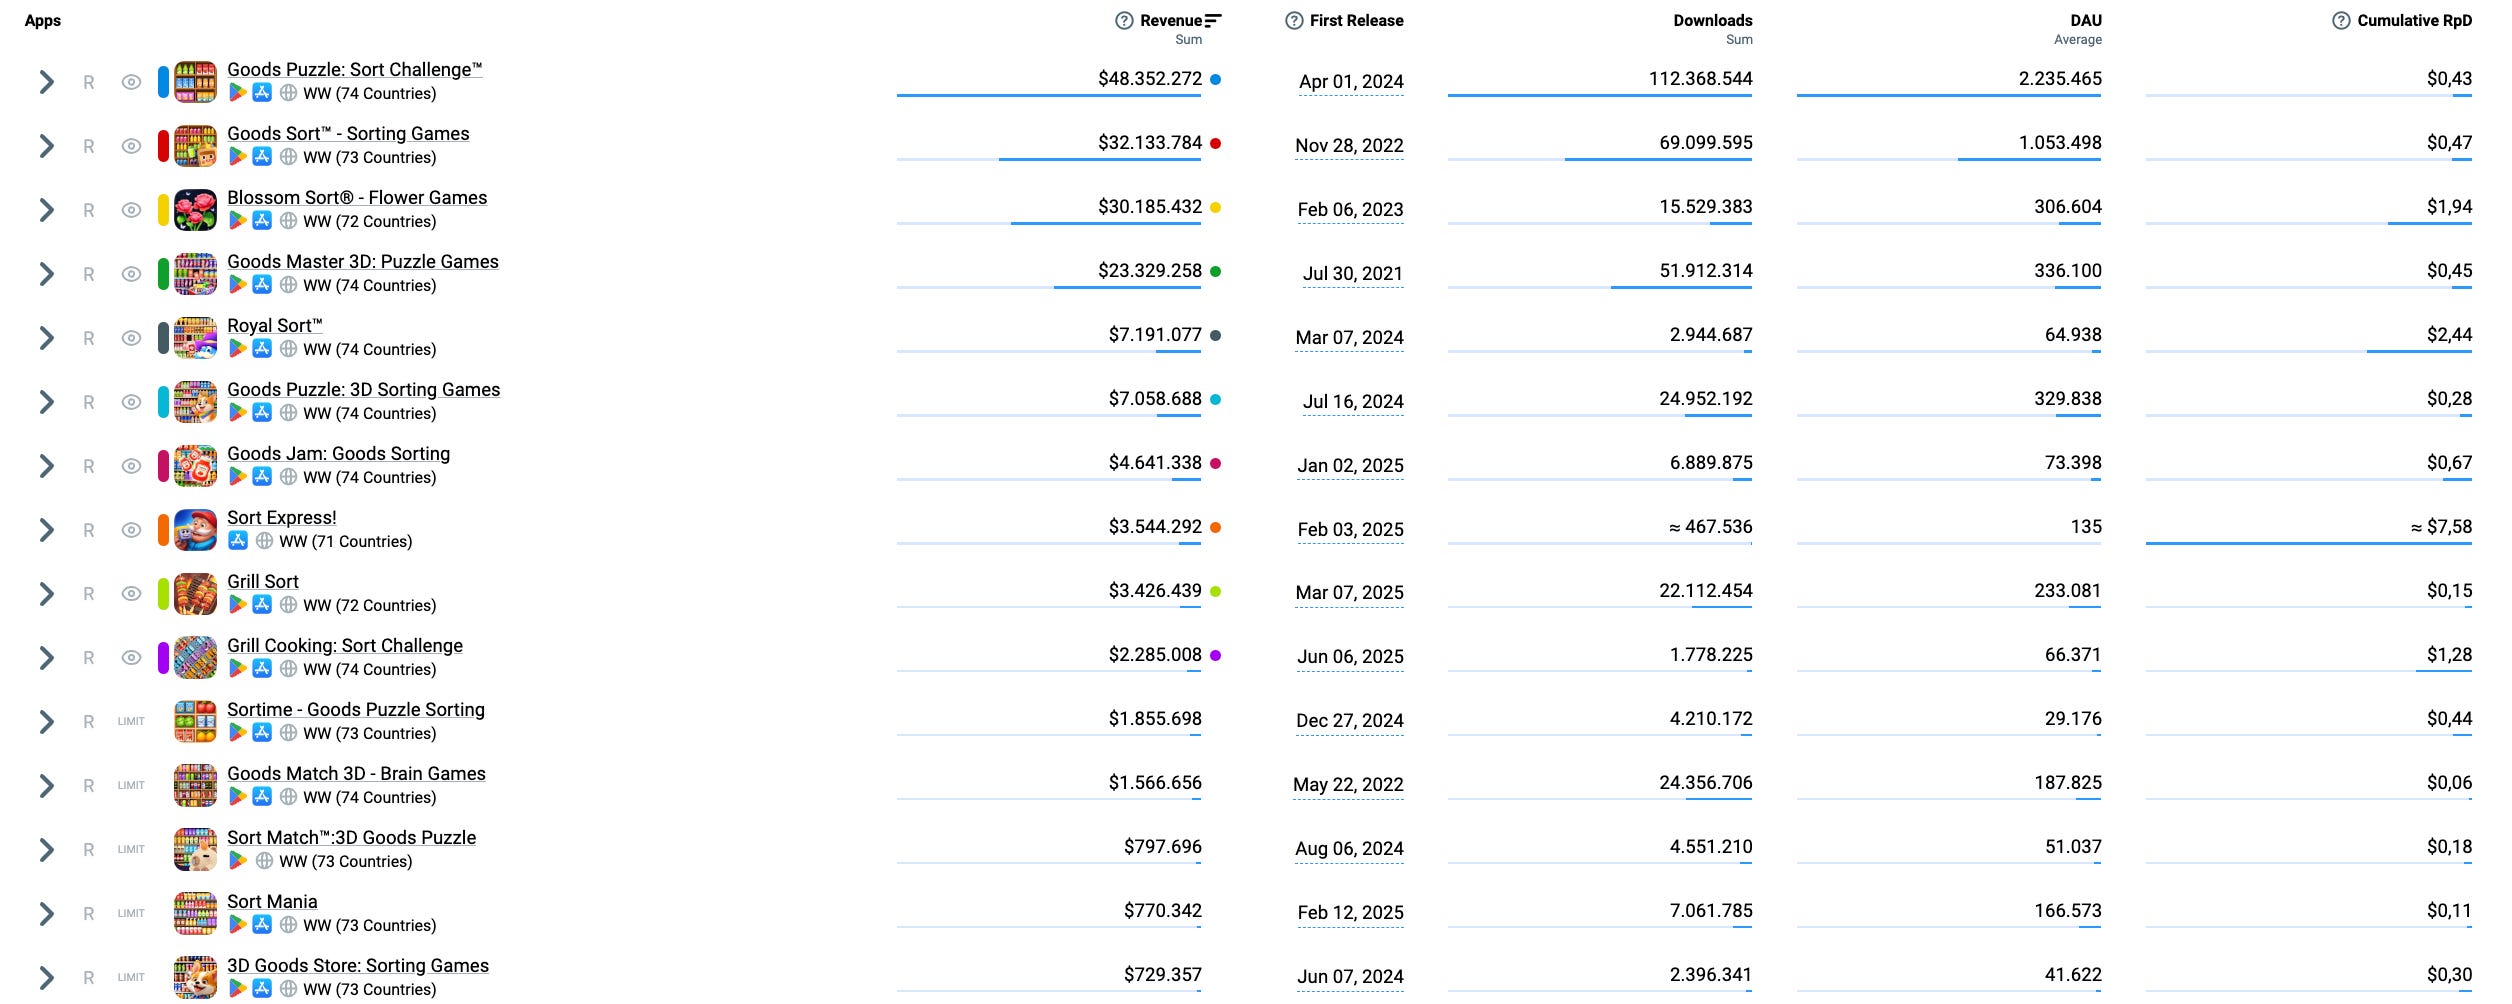
Task: Click the Goods Master 3D app thumbnail
Action: point(195,274)
